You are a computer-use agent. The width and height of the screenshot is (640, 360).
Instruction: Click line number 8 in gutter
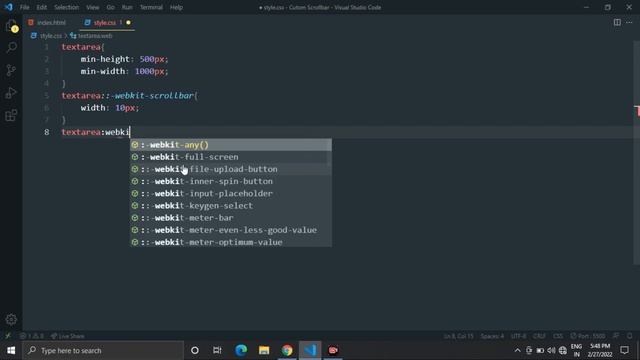(47, 132)
